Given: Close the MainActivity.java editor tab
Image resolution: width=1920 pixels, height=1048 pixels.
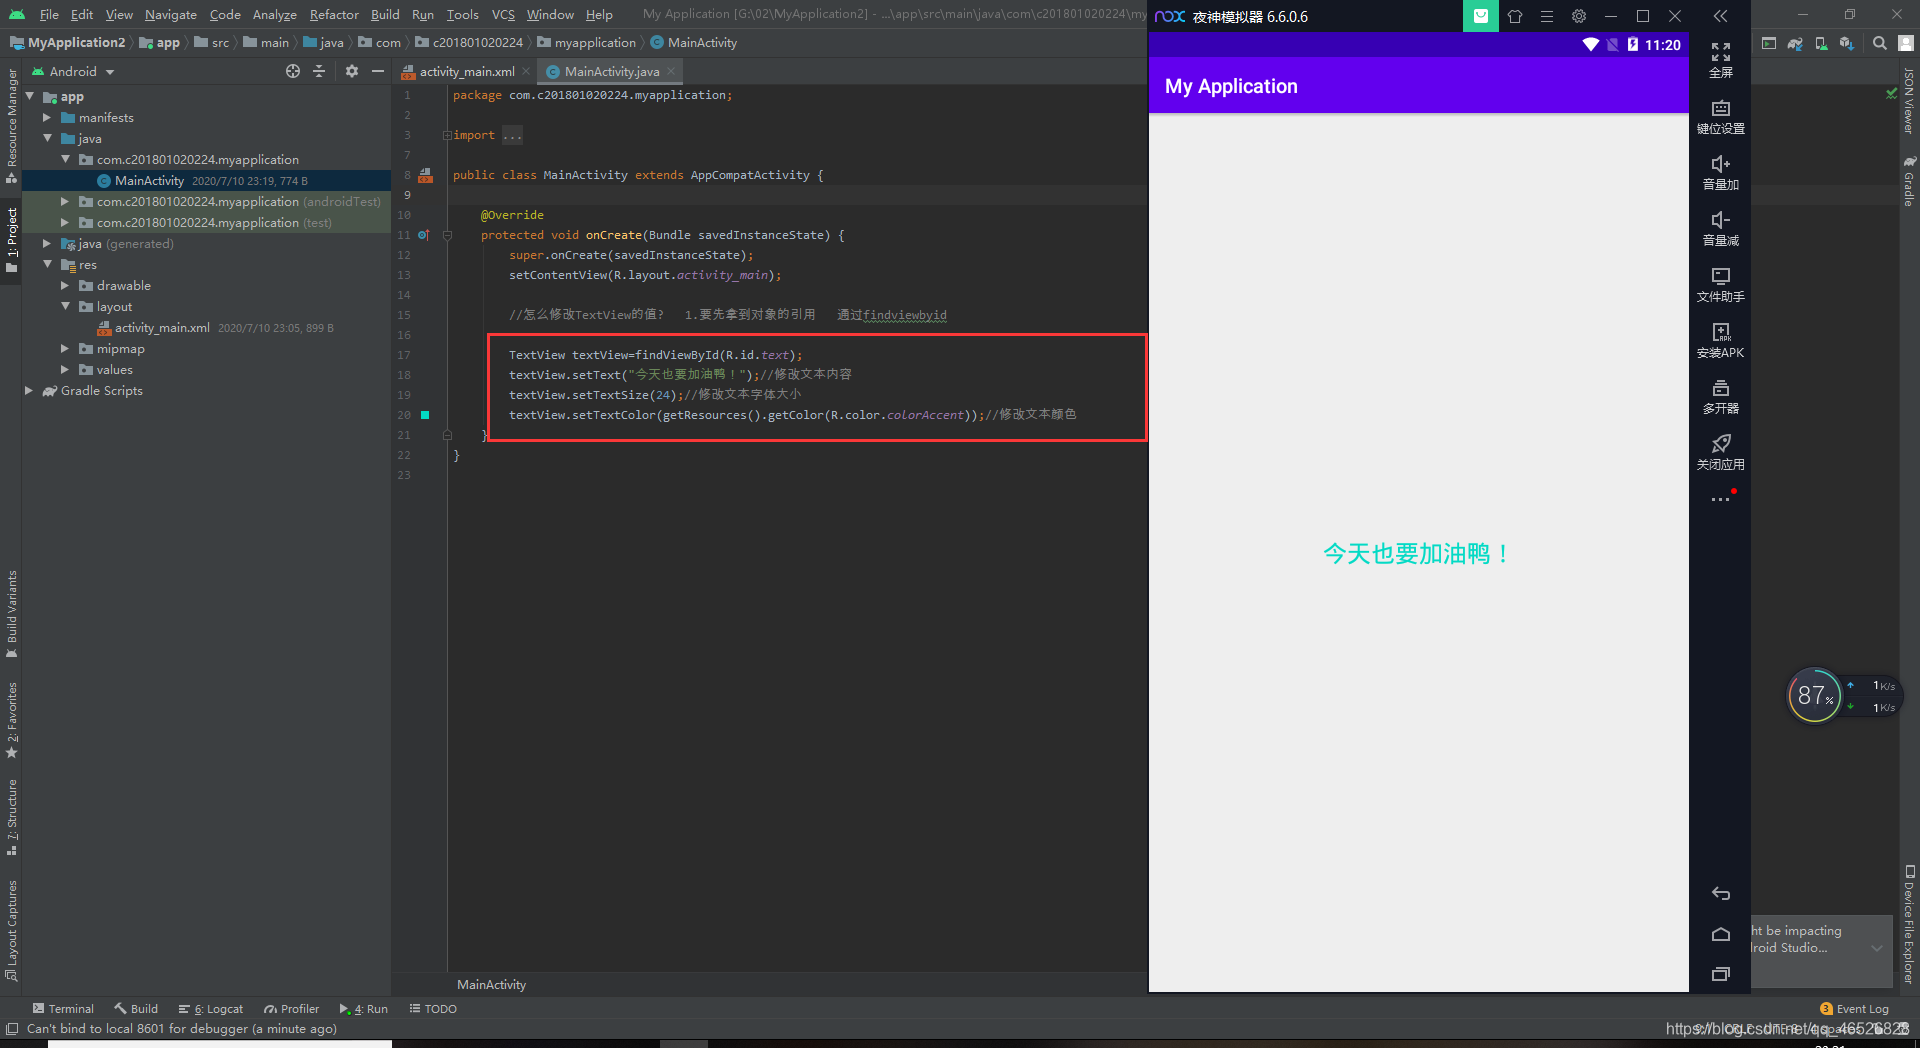Looking at the screenshot, I should pos(671,72).
